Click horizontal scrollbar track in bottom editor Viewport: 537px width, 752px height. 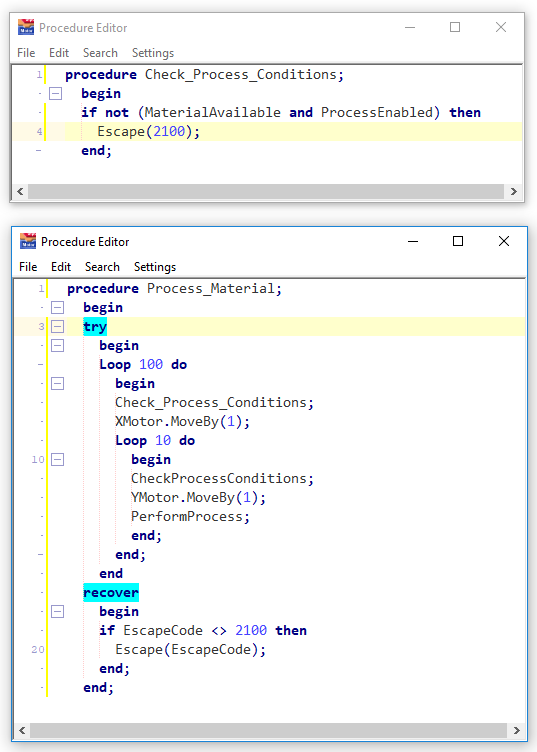tap(268, 730)
